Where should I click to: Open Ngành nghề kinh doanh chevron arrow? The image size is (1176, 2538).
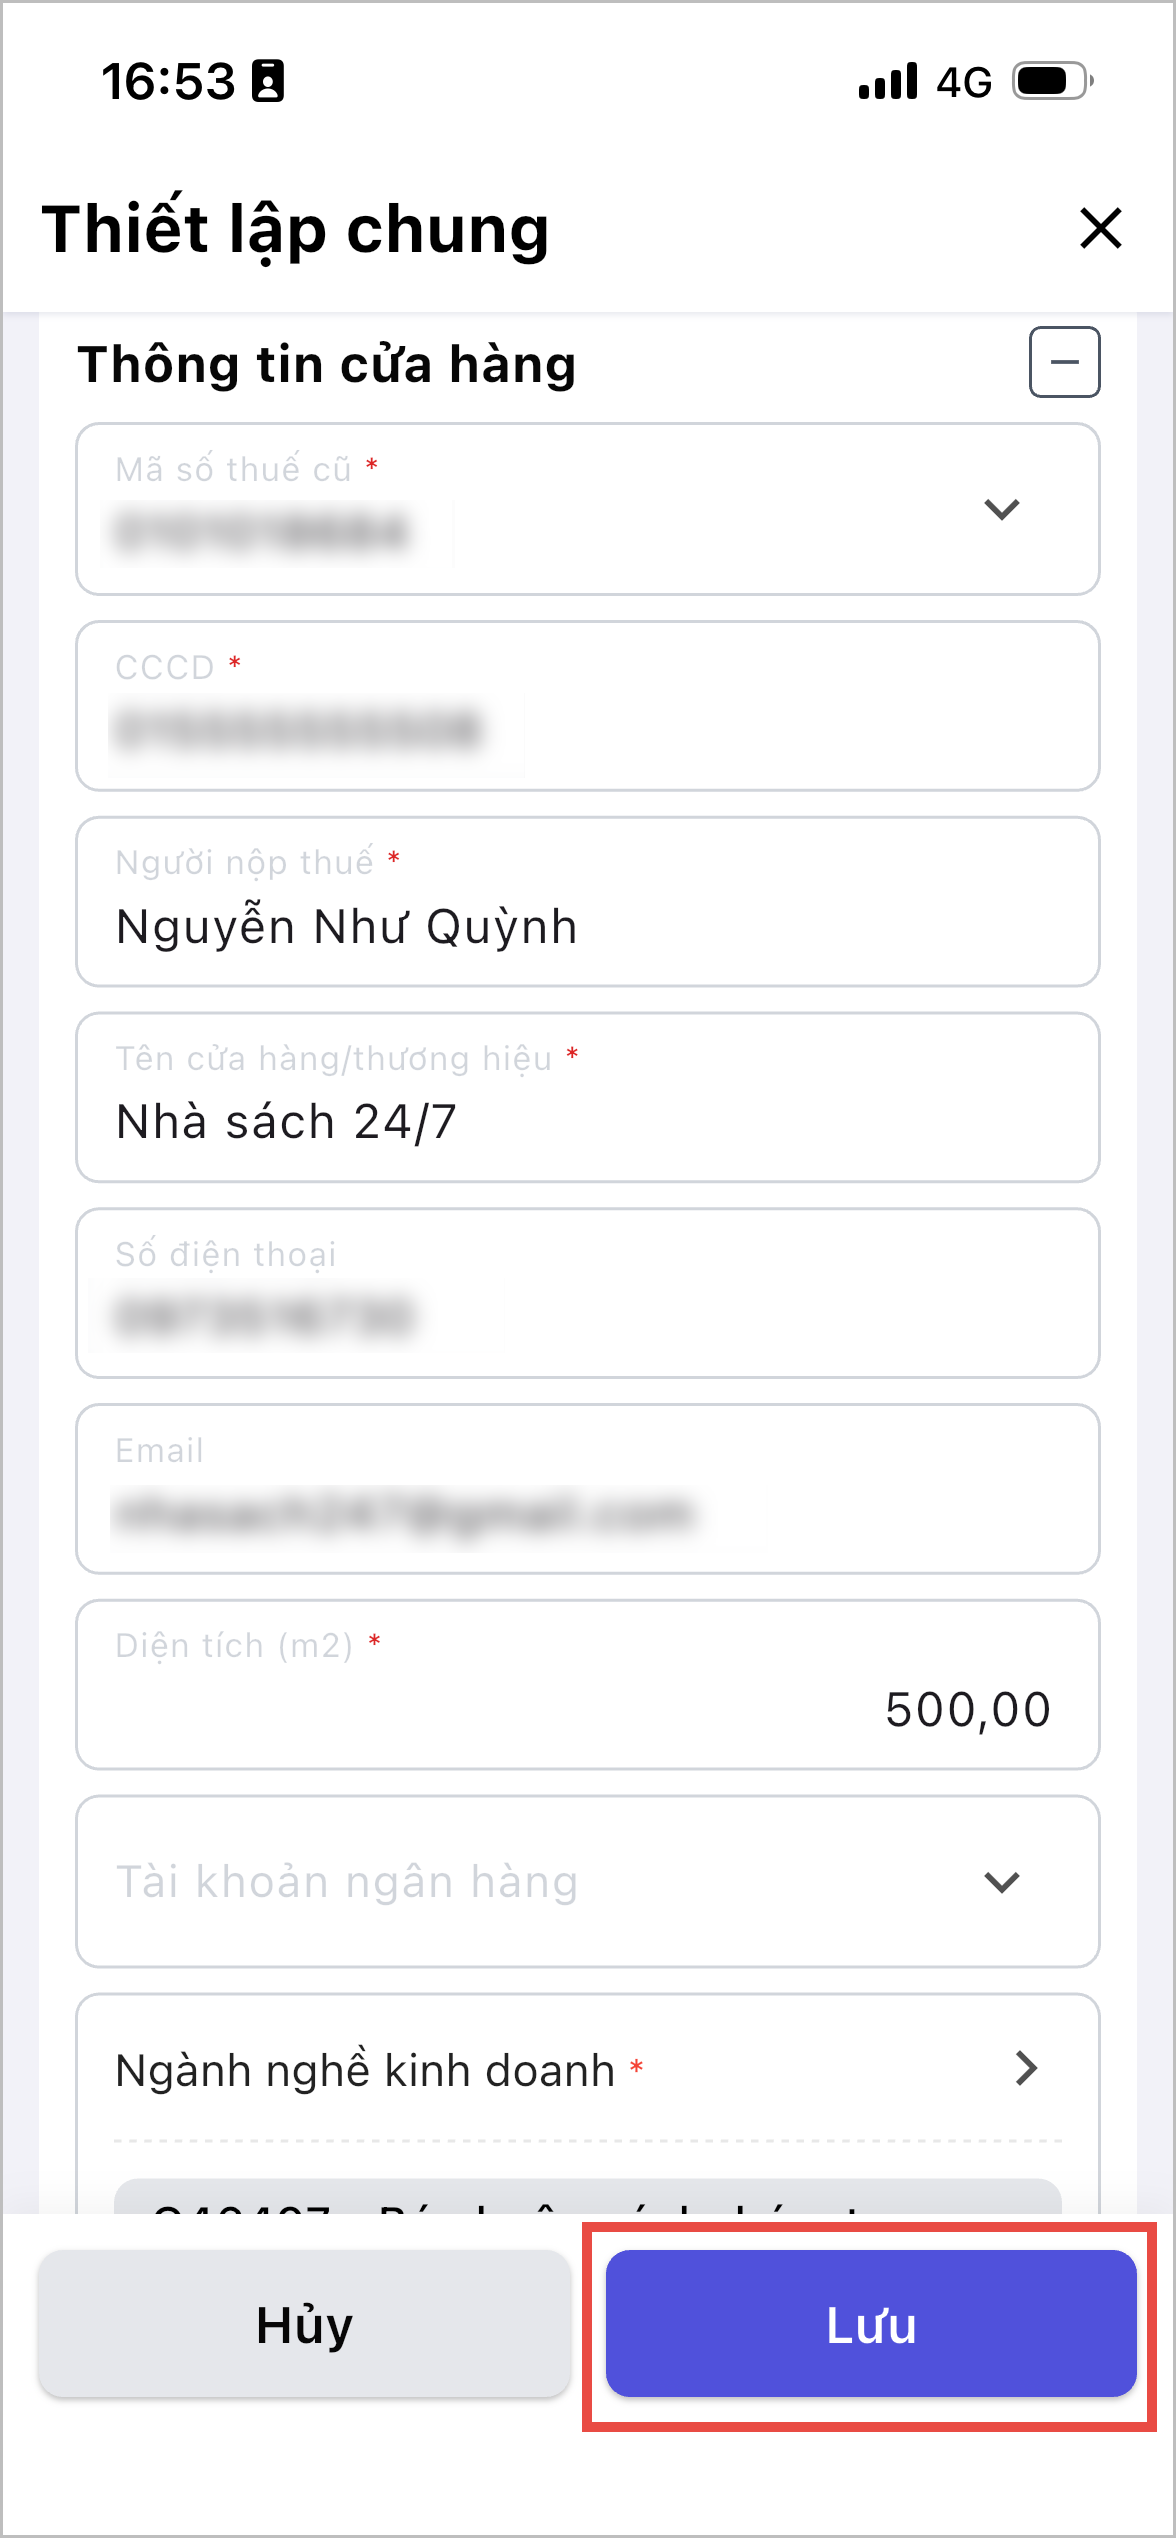(1027, 2068)
